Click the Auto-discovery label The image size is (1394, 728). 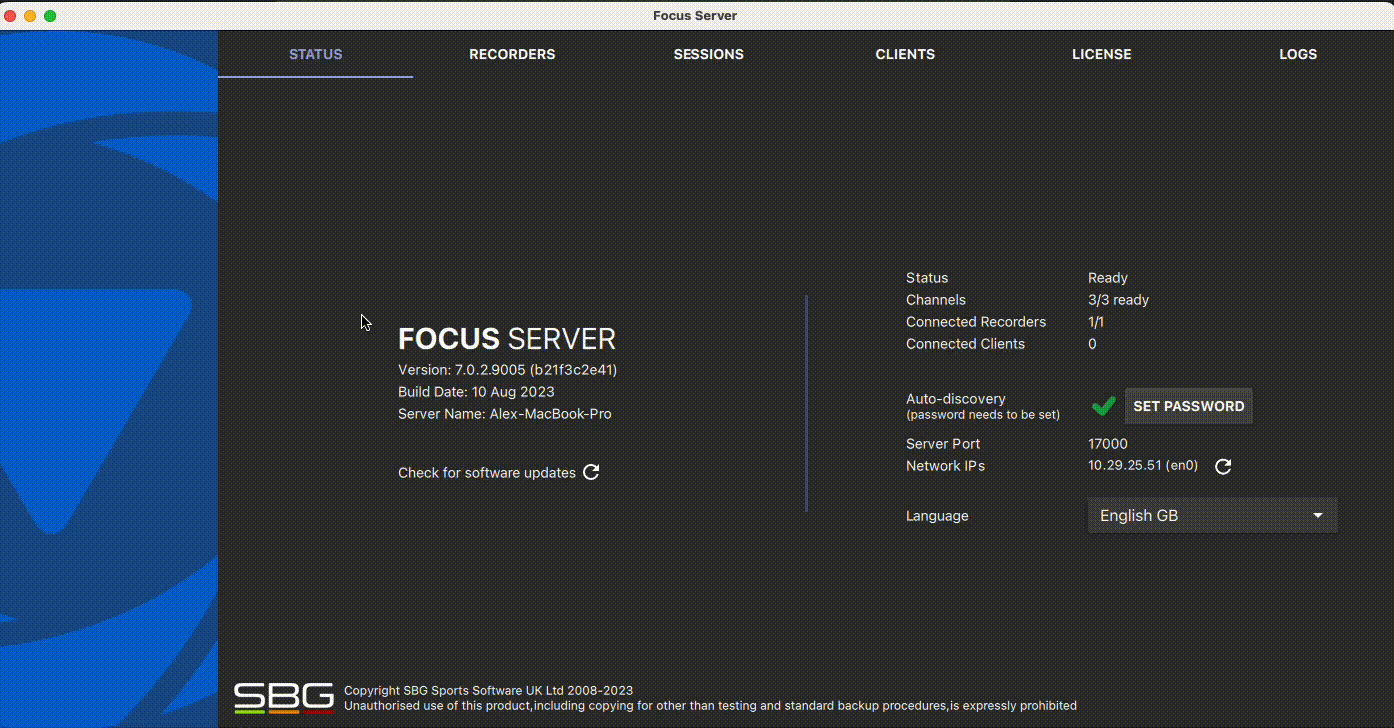pyautogui.click(x=956, y=399)
